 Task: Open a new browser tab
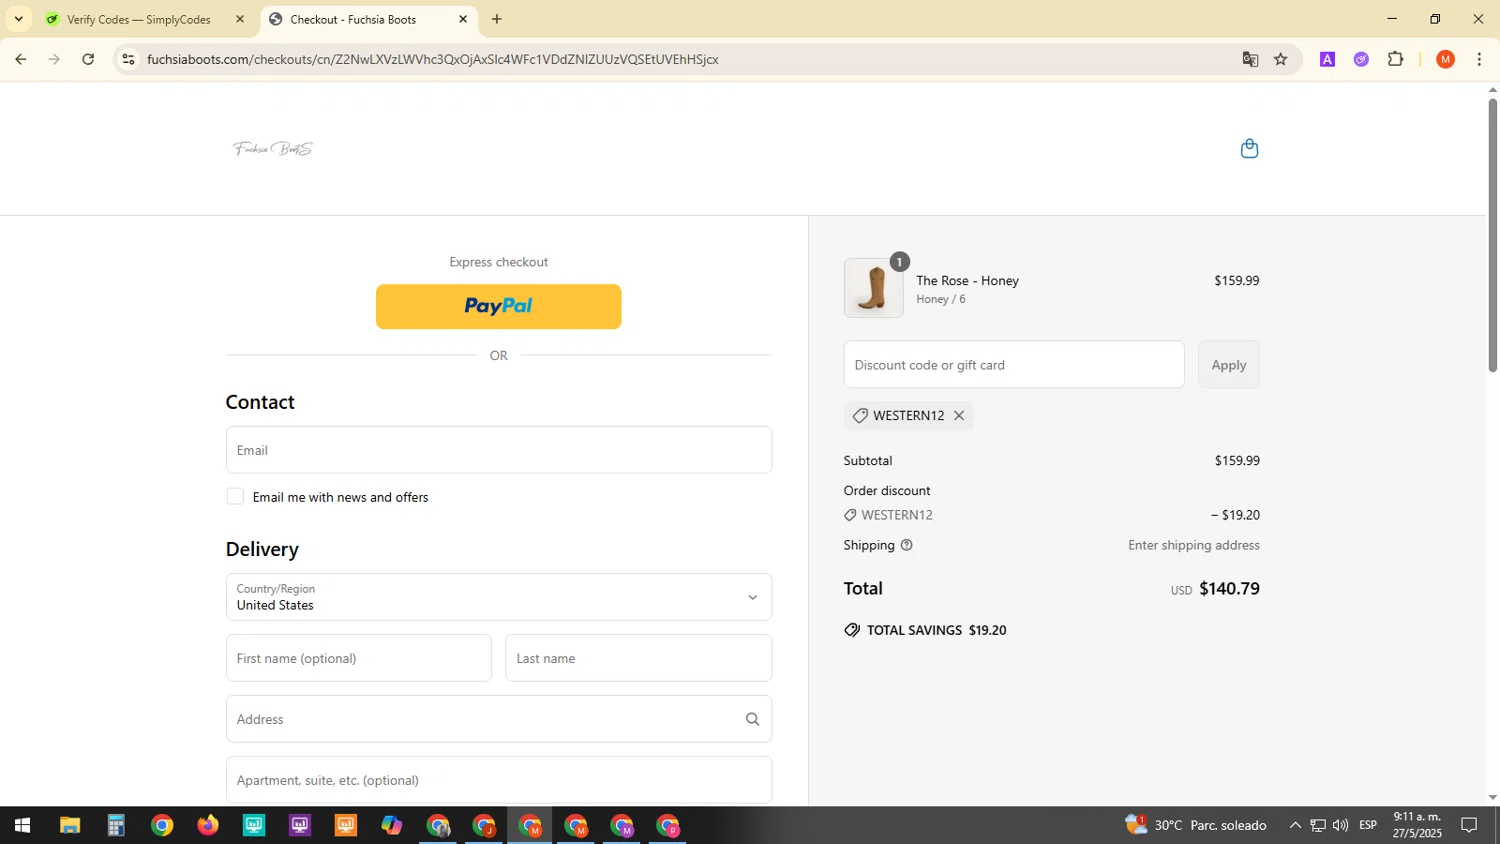point(497,19)
